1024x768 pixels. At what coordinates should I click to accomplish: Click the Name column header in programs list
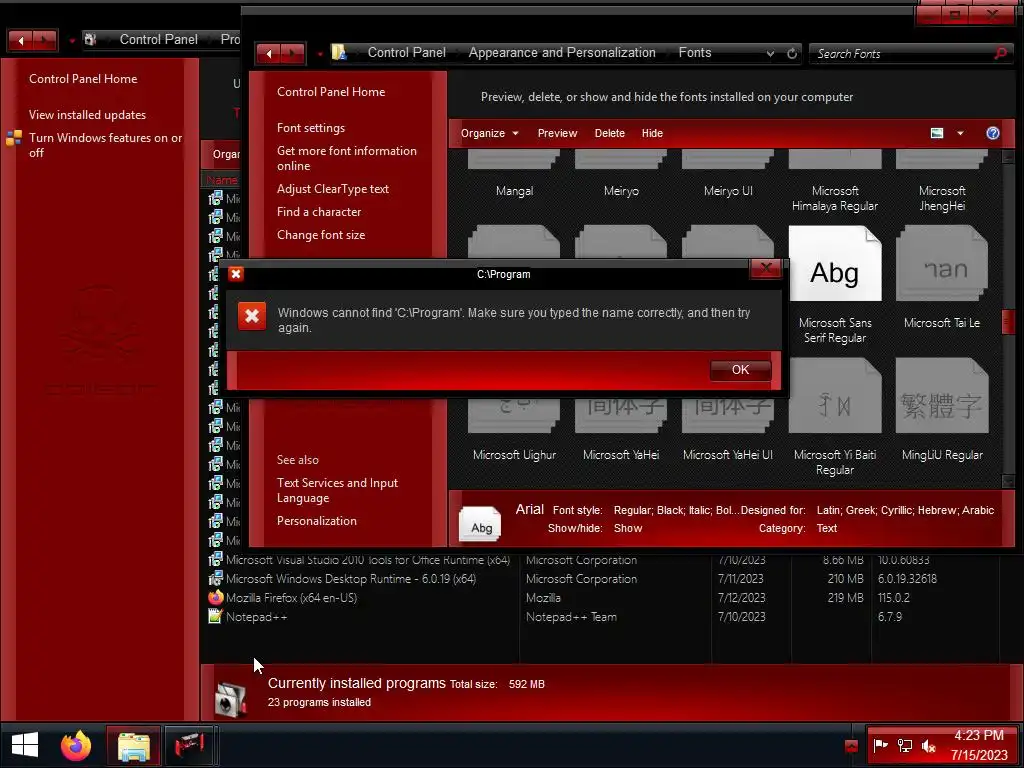tap(221, 180)
